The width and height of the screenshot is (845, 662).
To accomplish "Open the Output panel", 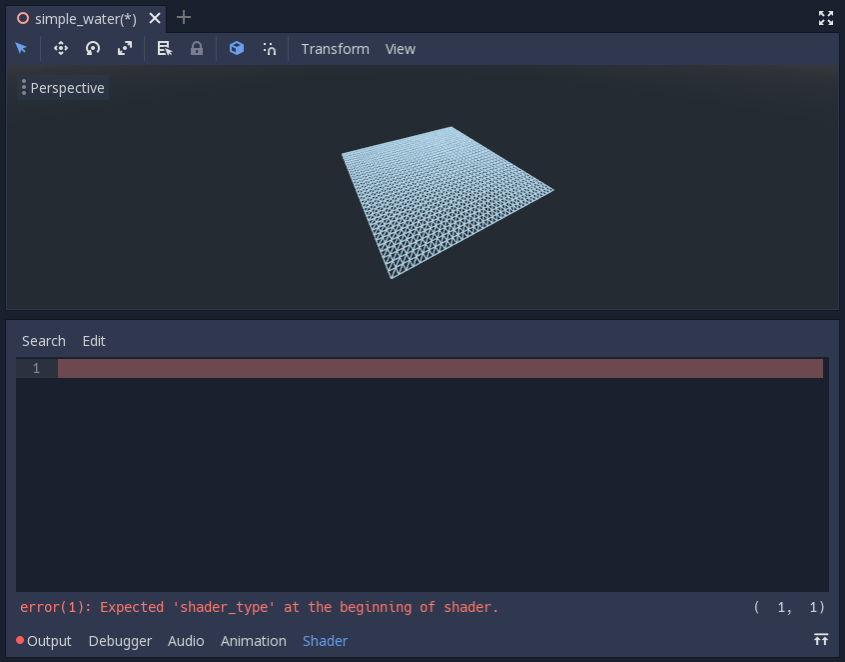I will tap(47, 640).
